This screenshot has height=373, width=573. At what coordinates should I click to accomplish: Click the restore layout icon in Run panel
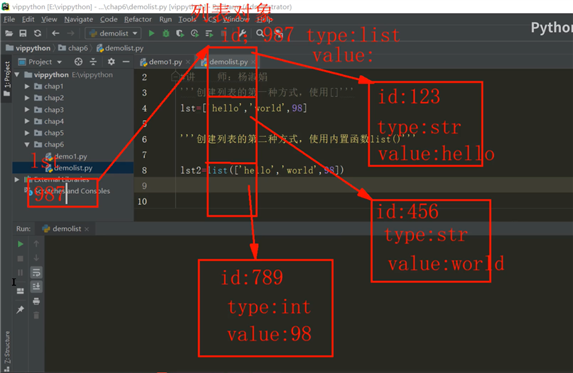[20, 291]
